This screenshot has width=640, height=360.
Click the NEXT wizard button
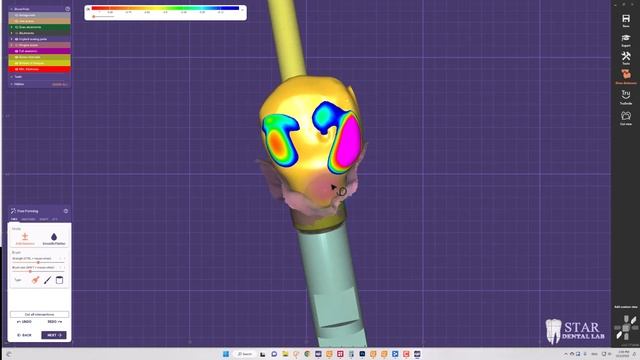(x=54, y=335)
